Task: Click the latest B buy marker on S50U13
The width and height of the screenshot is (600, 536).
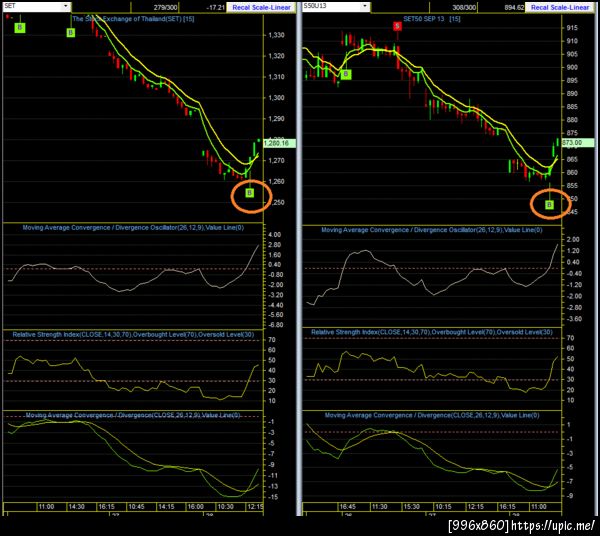Action: (x=549, y=205)
